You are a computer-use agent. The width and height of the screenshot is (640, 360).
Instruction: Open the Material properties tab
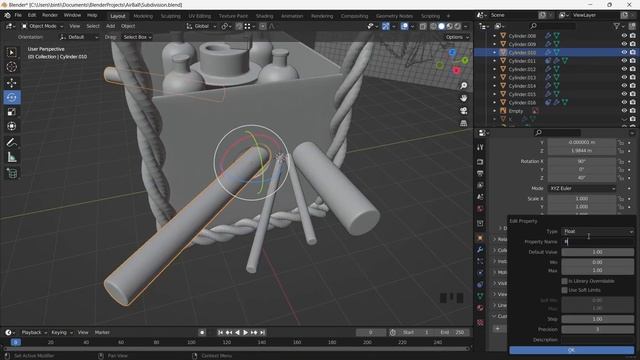pos(480,308)
